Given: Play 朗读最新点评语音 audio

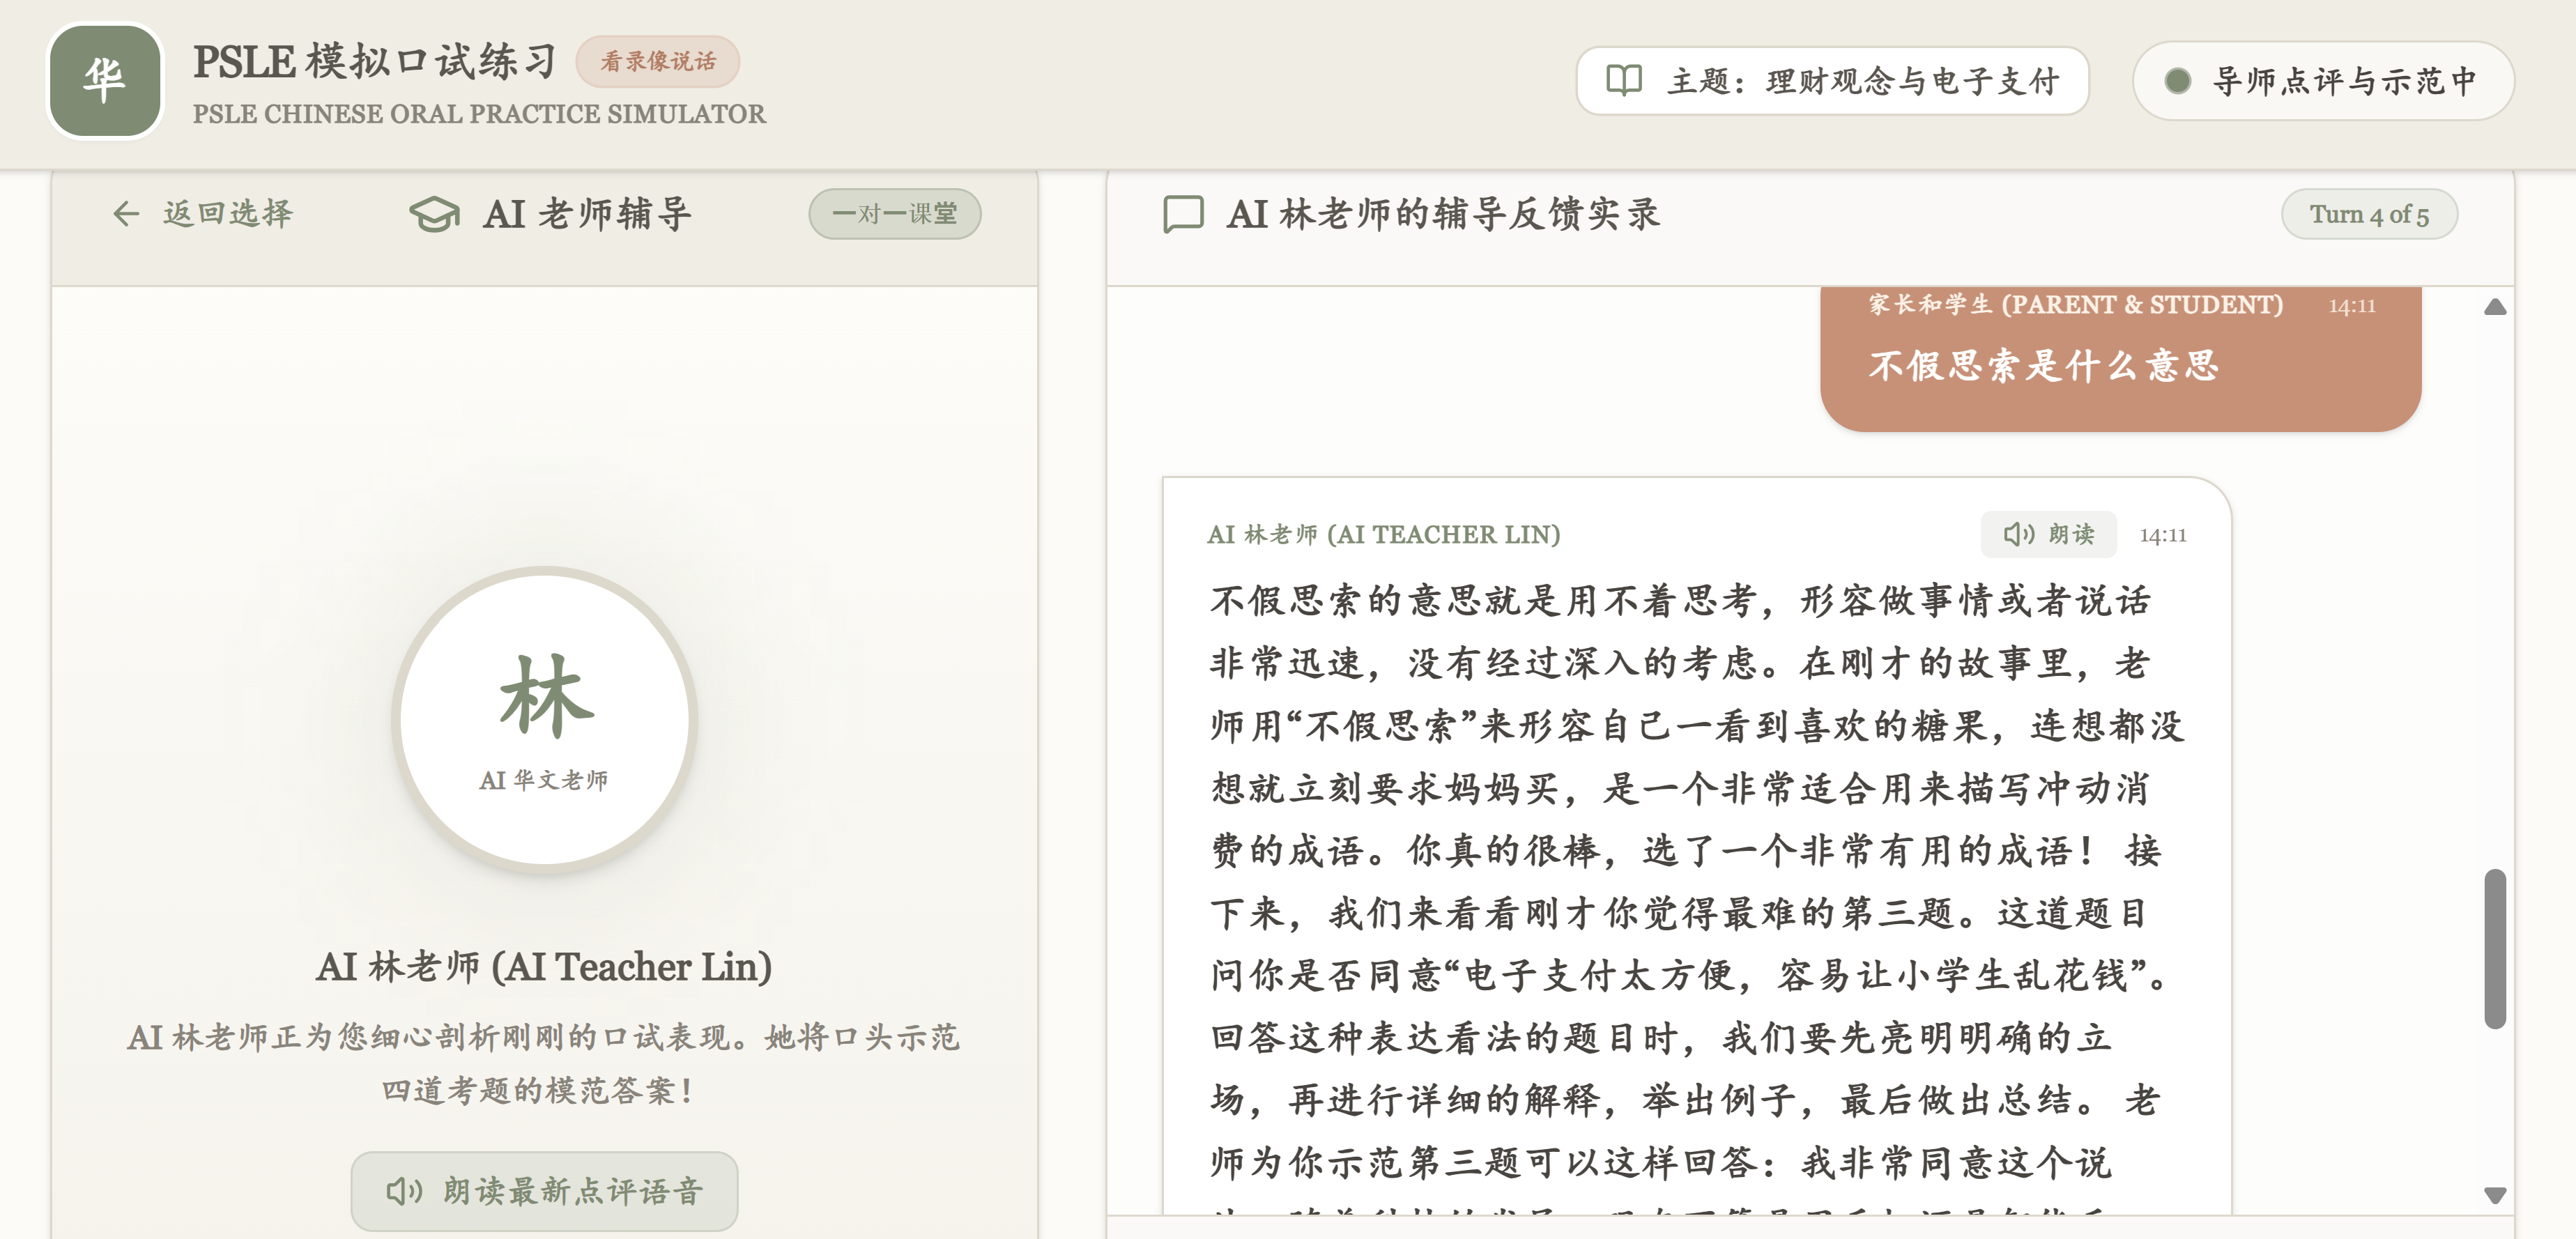Looking at the screenshot, I should tap(544, 1190).
